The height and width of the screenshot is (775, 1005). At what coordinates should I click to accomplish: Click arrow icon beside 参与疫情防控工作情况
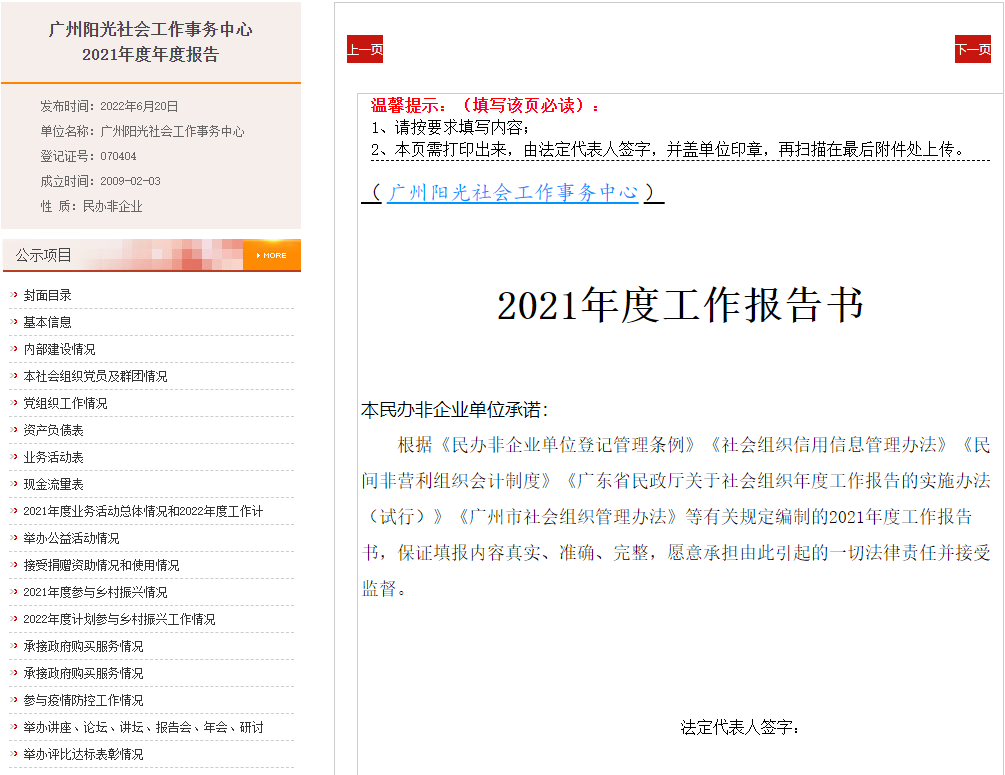point(14,699)
